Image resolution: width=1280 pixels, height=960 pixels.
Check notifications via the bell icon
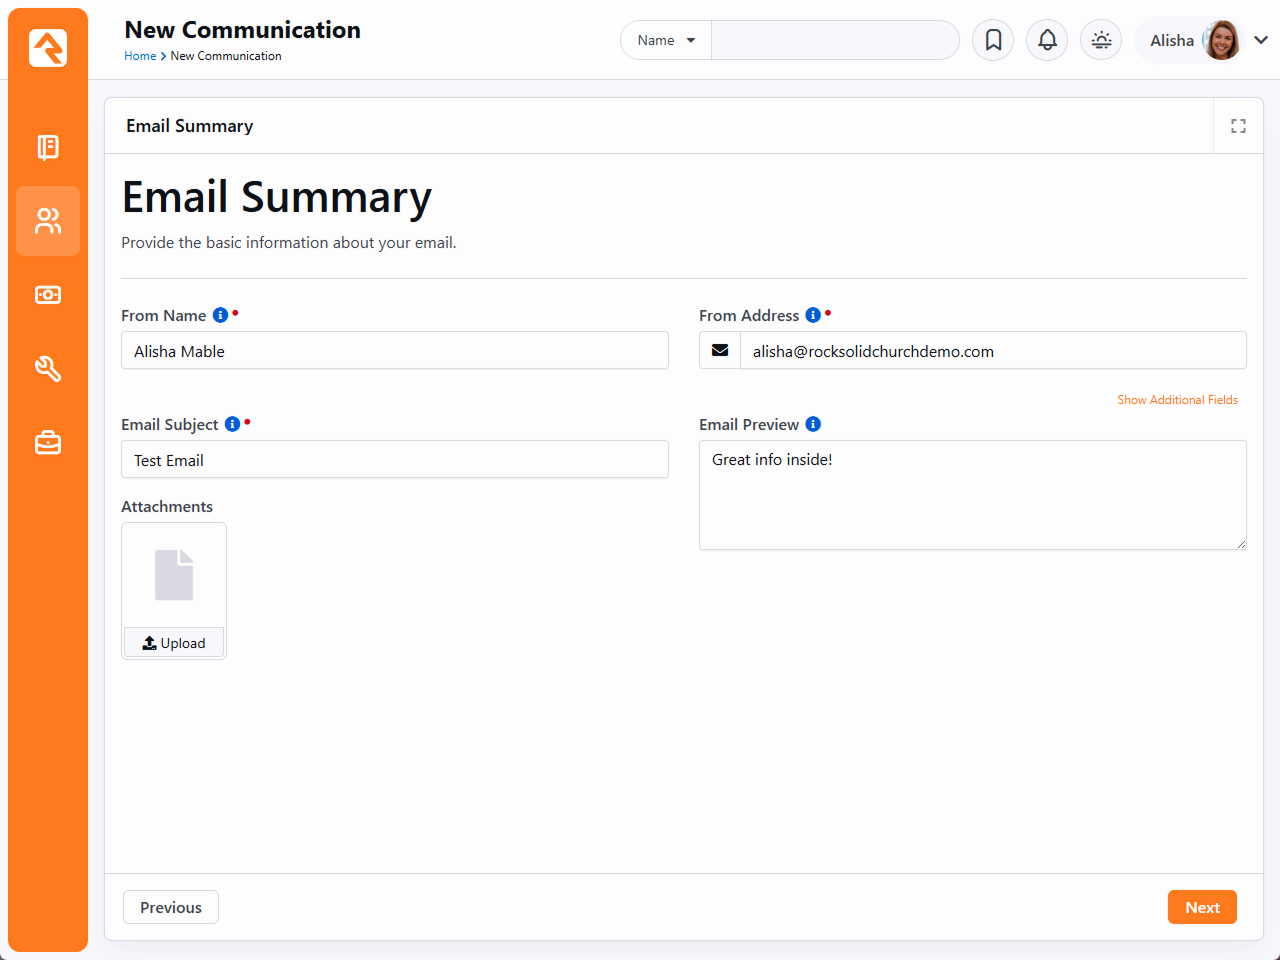[1046, 40]
